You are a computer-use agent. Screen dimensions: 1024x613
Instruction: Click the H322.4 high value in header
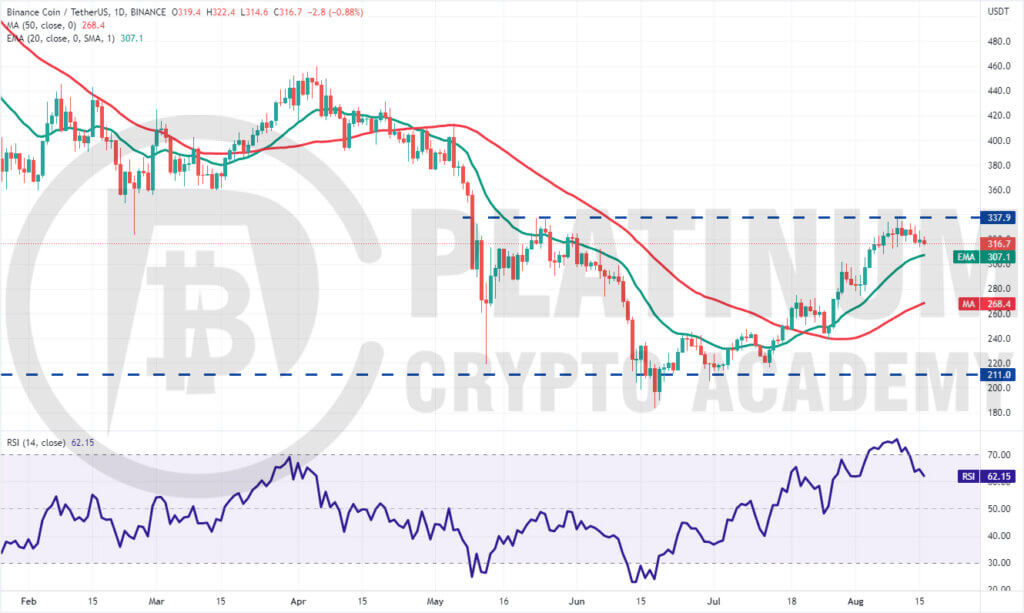point(221,12)
